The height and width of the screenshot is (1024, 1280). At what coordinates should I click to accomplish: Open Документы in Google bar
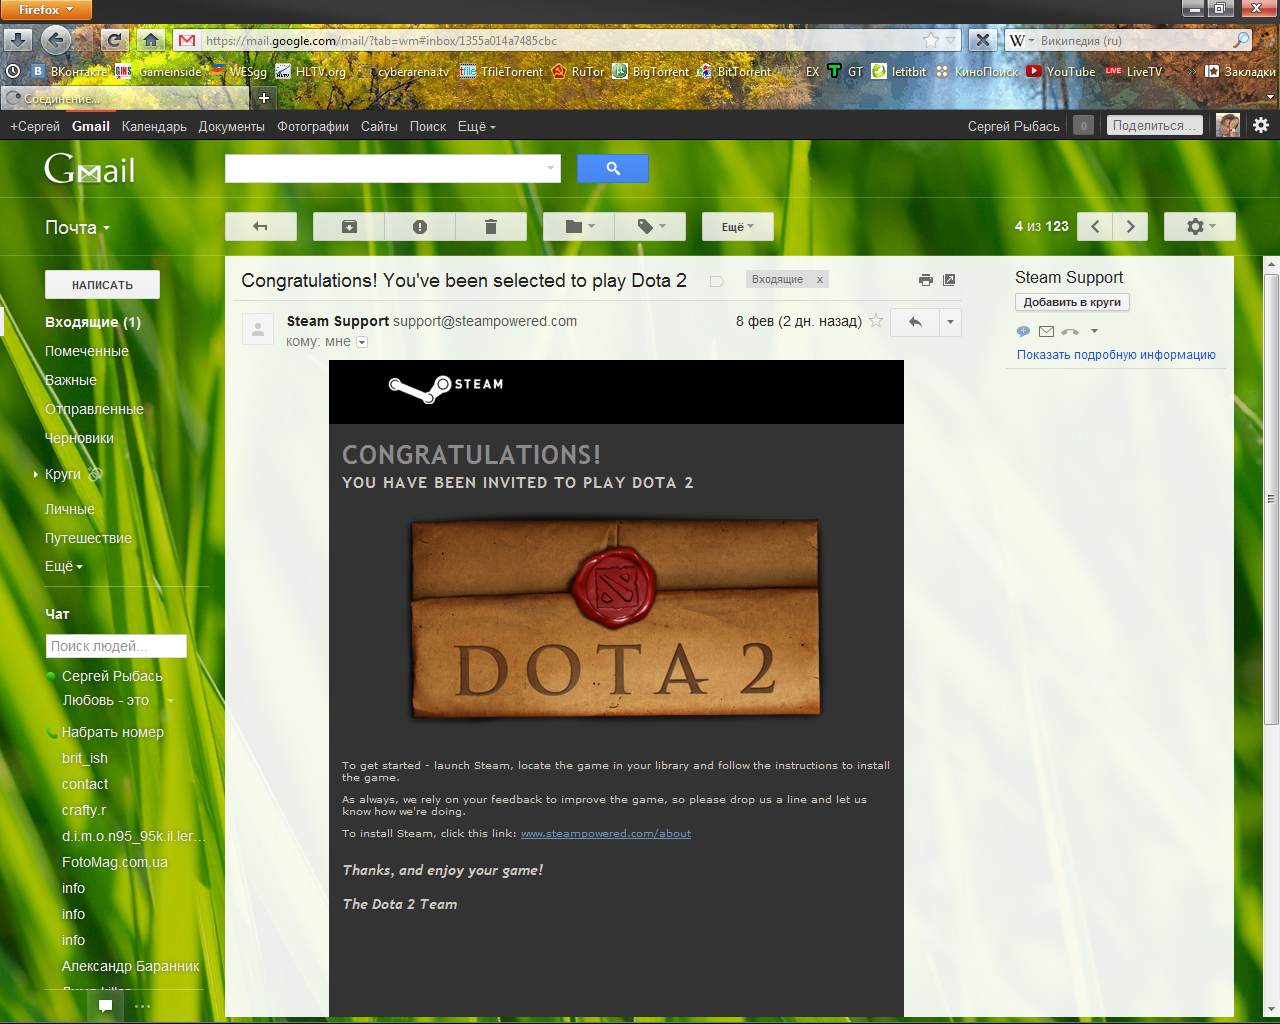click(x=231, y=126)
